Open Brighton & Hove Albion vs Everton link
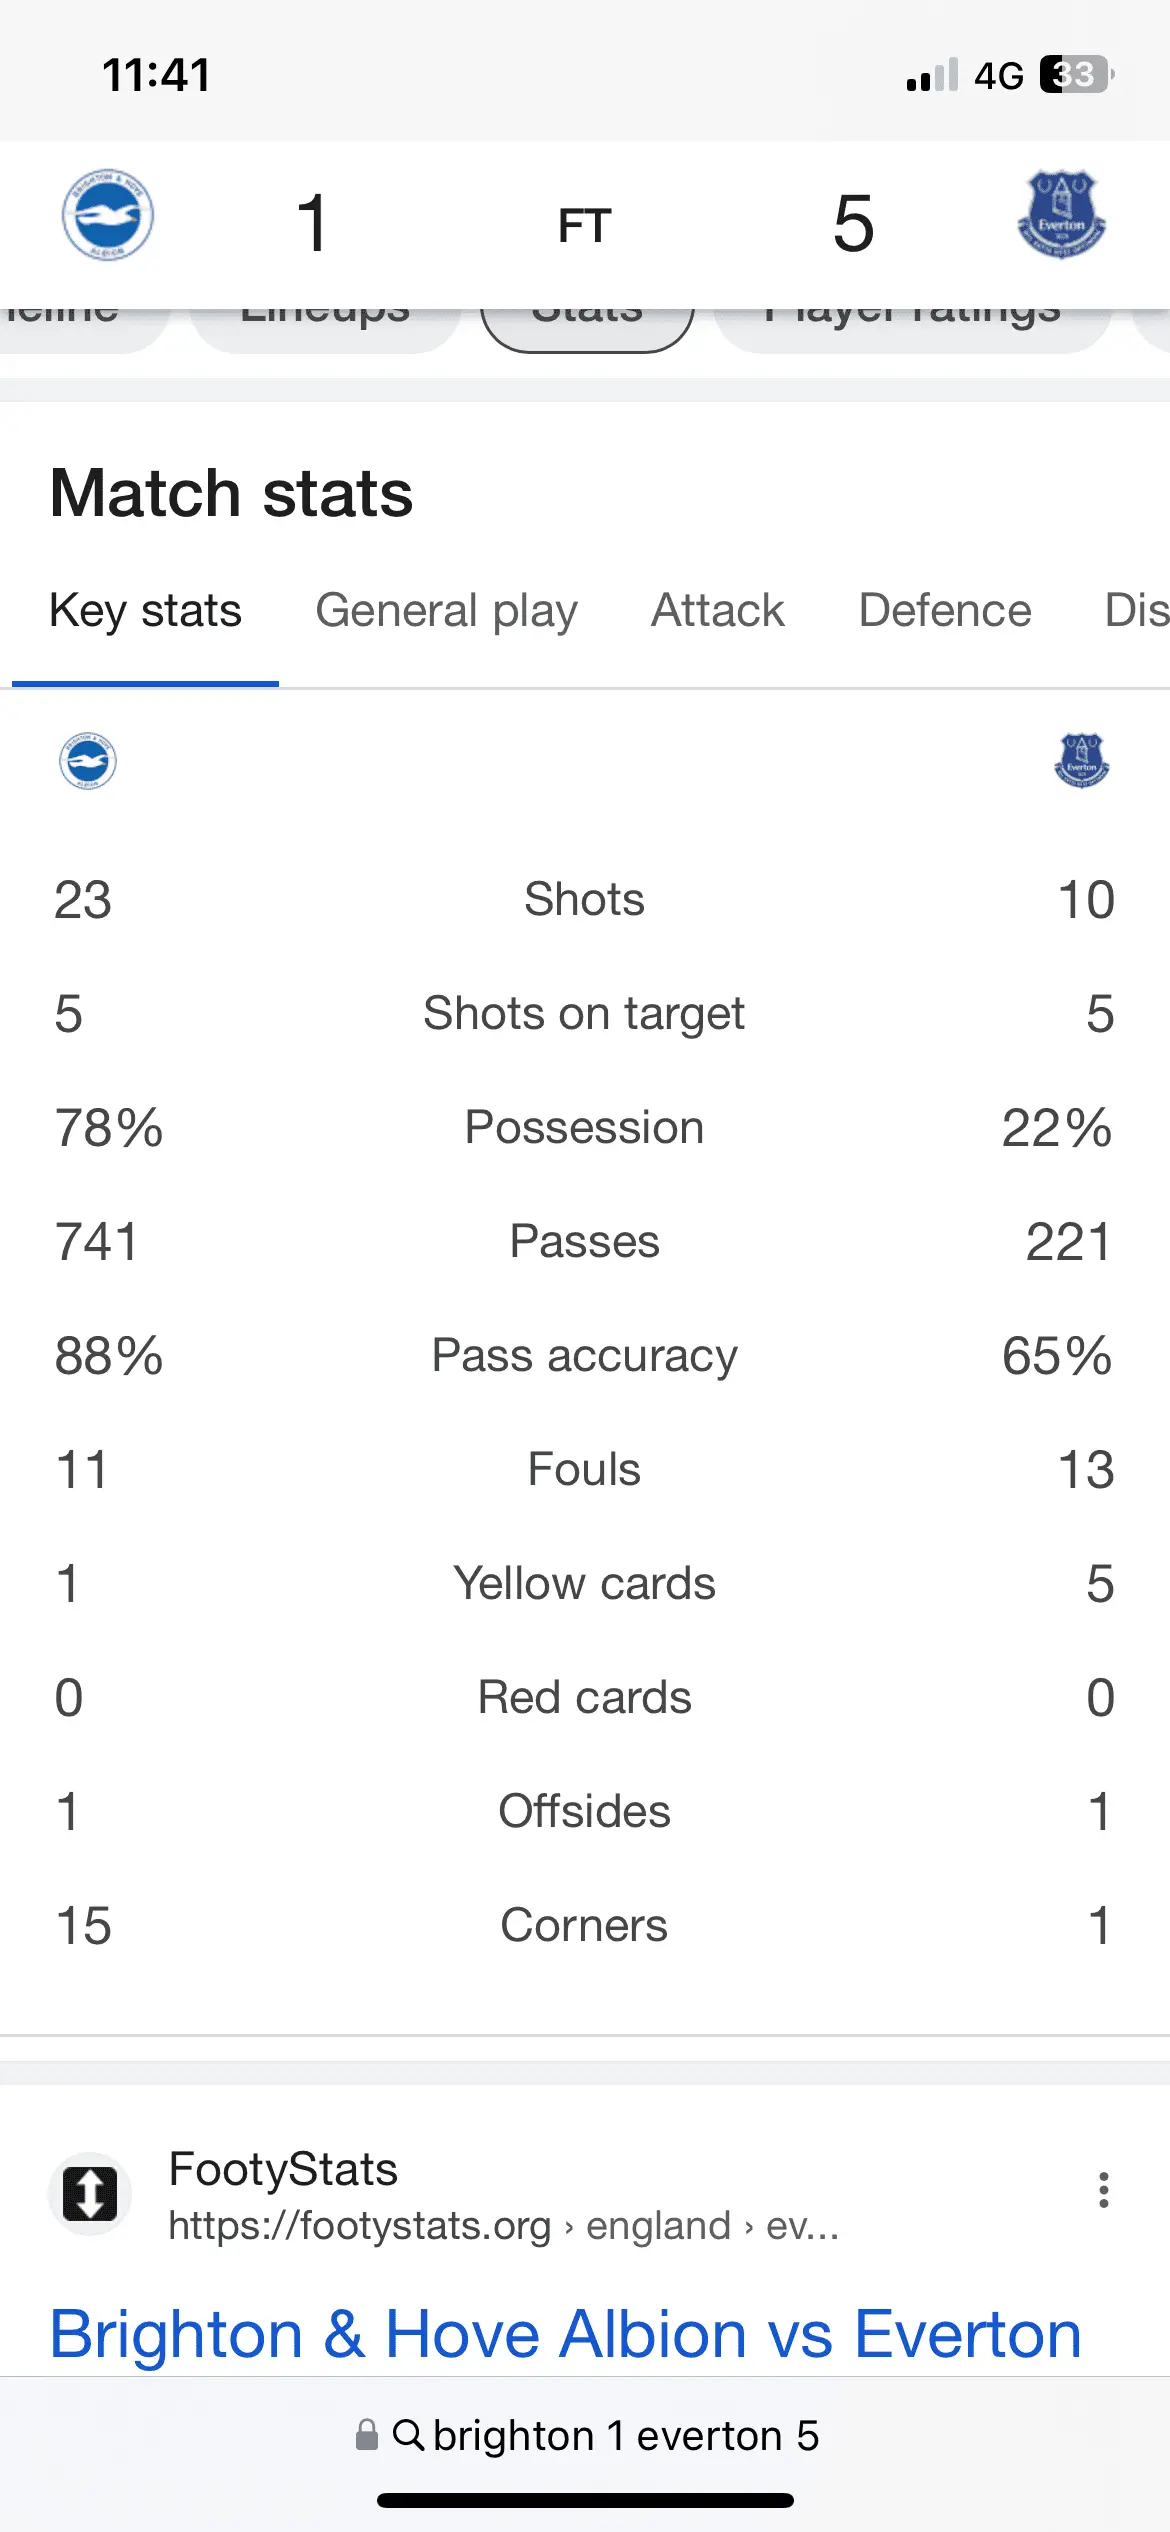 [565, 2335]
